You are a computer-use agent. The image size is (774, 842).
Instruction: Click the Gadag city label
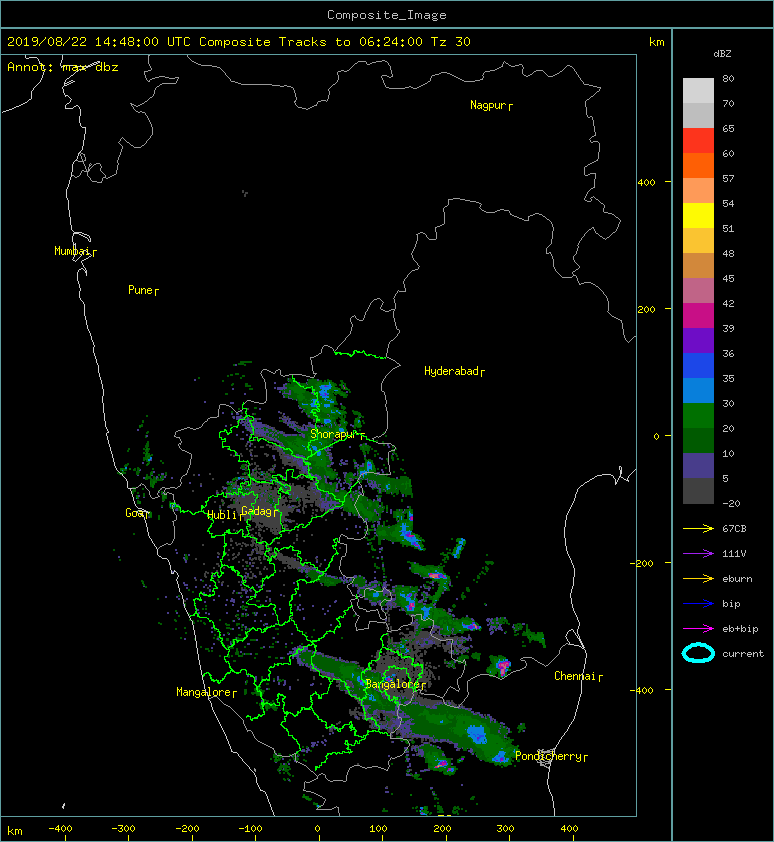tap(257, 511)
